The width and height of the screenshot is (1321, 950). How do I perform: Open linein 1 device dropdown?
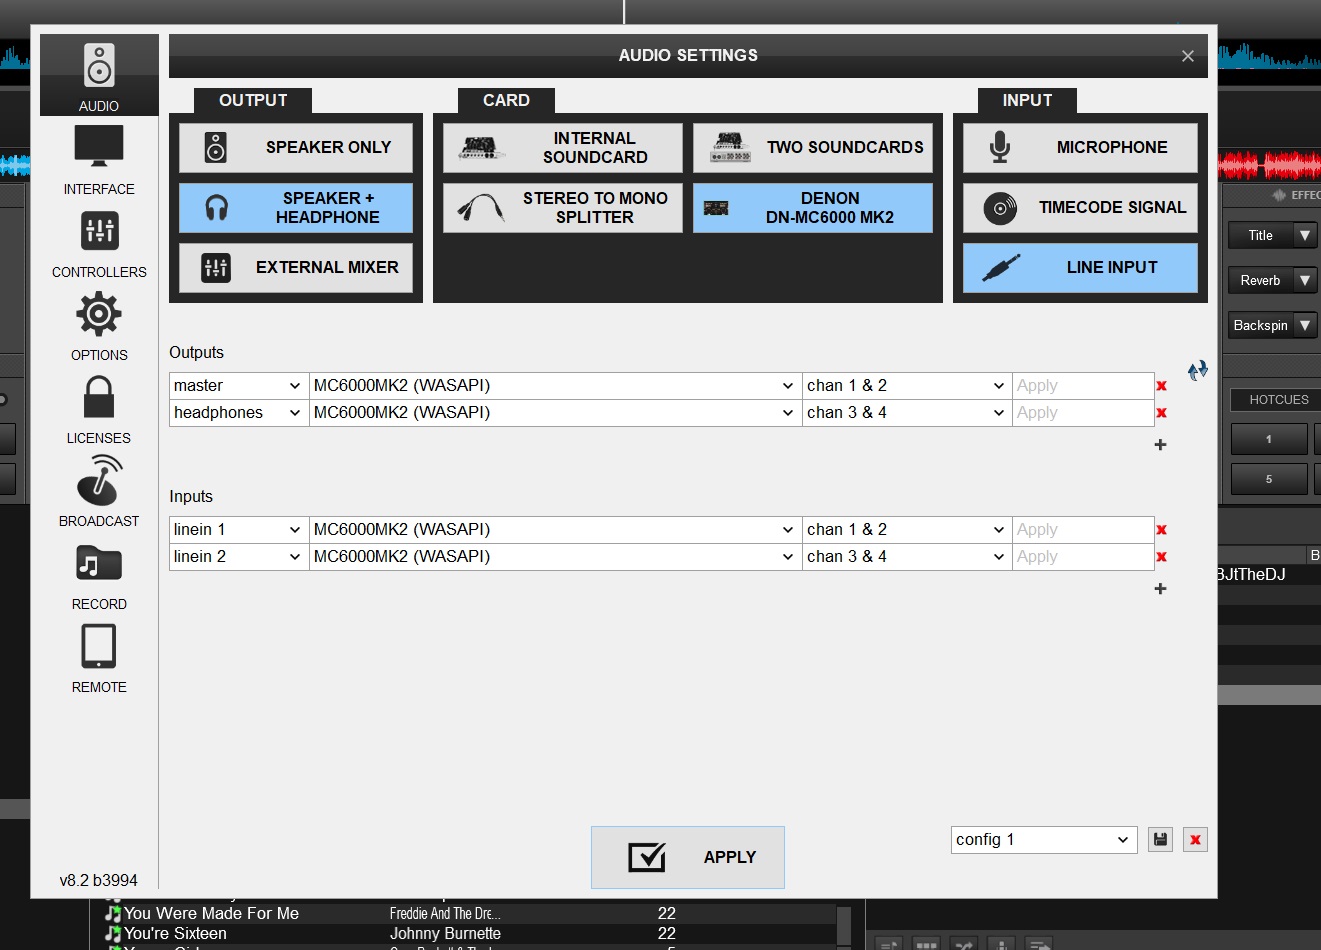tap(555, 530)
